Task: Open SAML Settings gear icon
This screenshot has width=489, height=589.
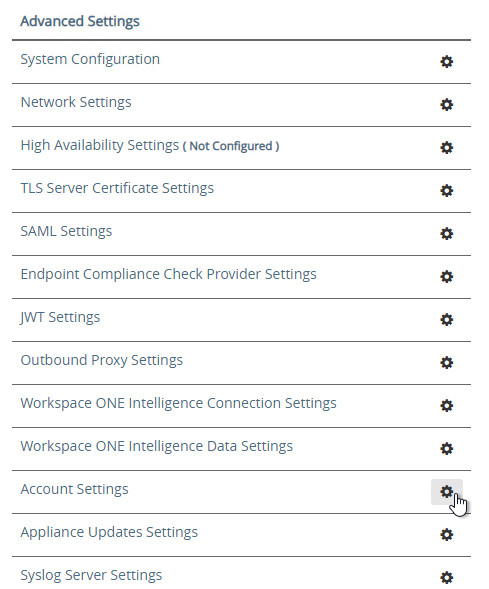Action: [x=447, y=233]
